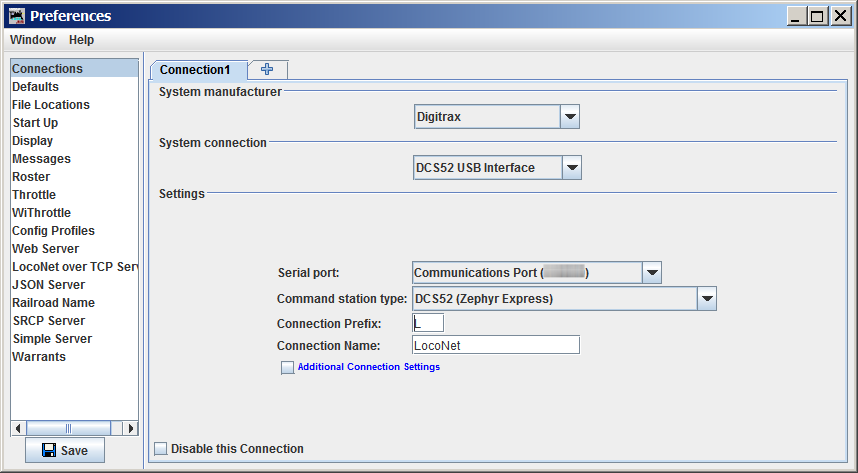
Task: Click the Connection Name LocoNet field
Action: click(x=496, y=345)
